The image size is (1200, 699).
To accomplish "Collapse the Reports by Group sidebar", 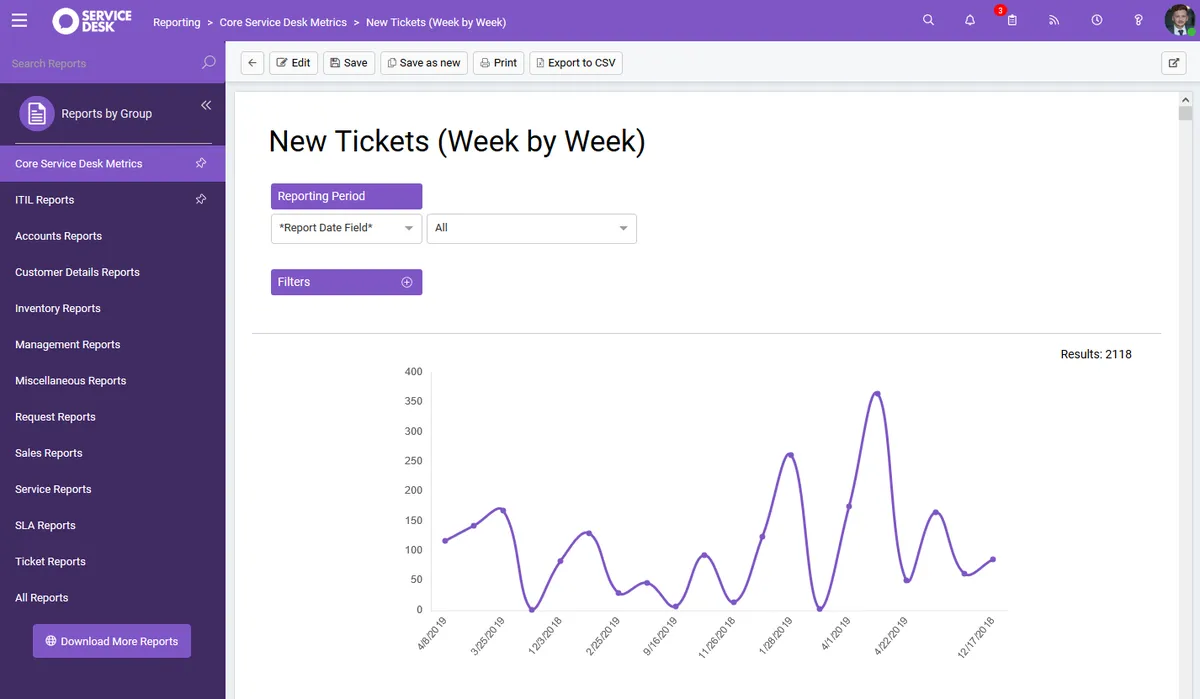I will [206, 105].
